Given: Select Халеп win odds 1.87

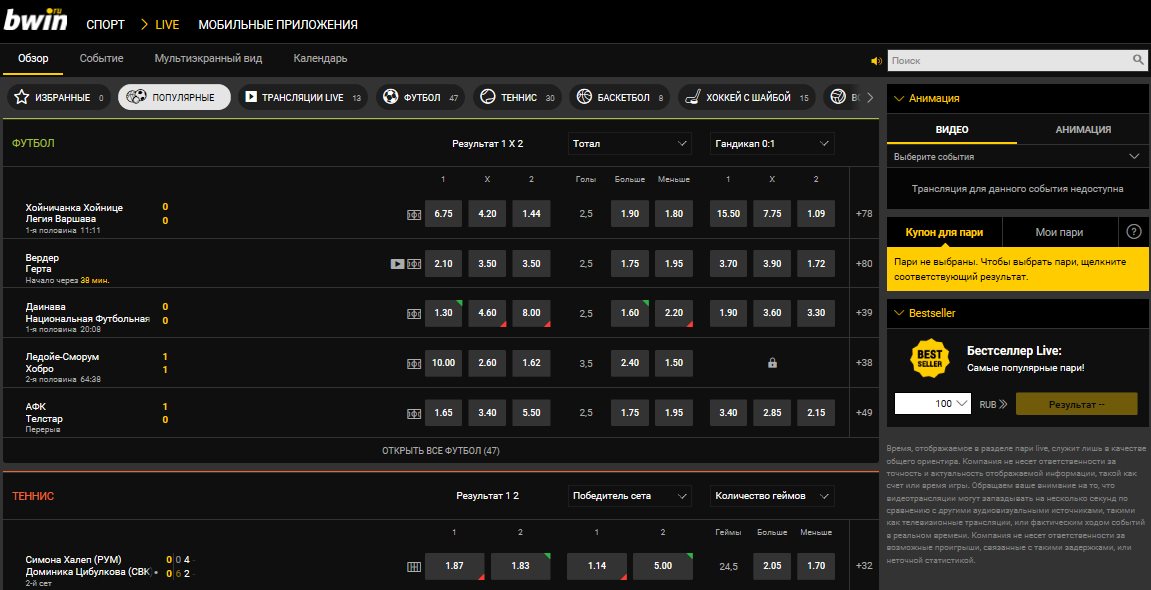Looking at the screenshot, I should click(x=454, y=566).
